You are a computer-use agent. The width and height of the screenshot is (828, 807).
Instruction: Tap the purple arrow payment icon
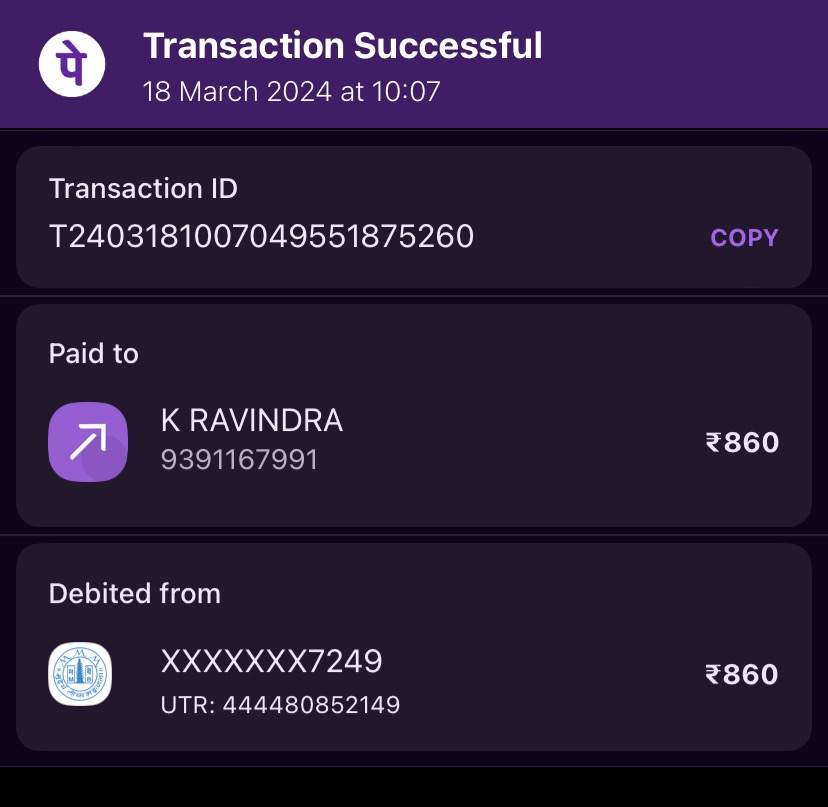(88, 441)
